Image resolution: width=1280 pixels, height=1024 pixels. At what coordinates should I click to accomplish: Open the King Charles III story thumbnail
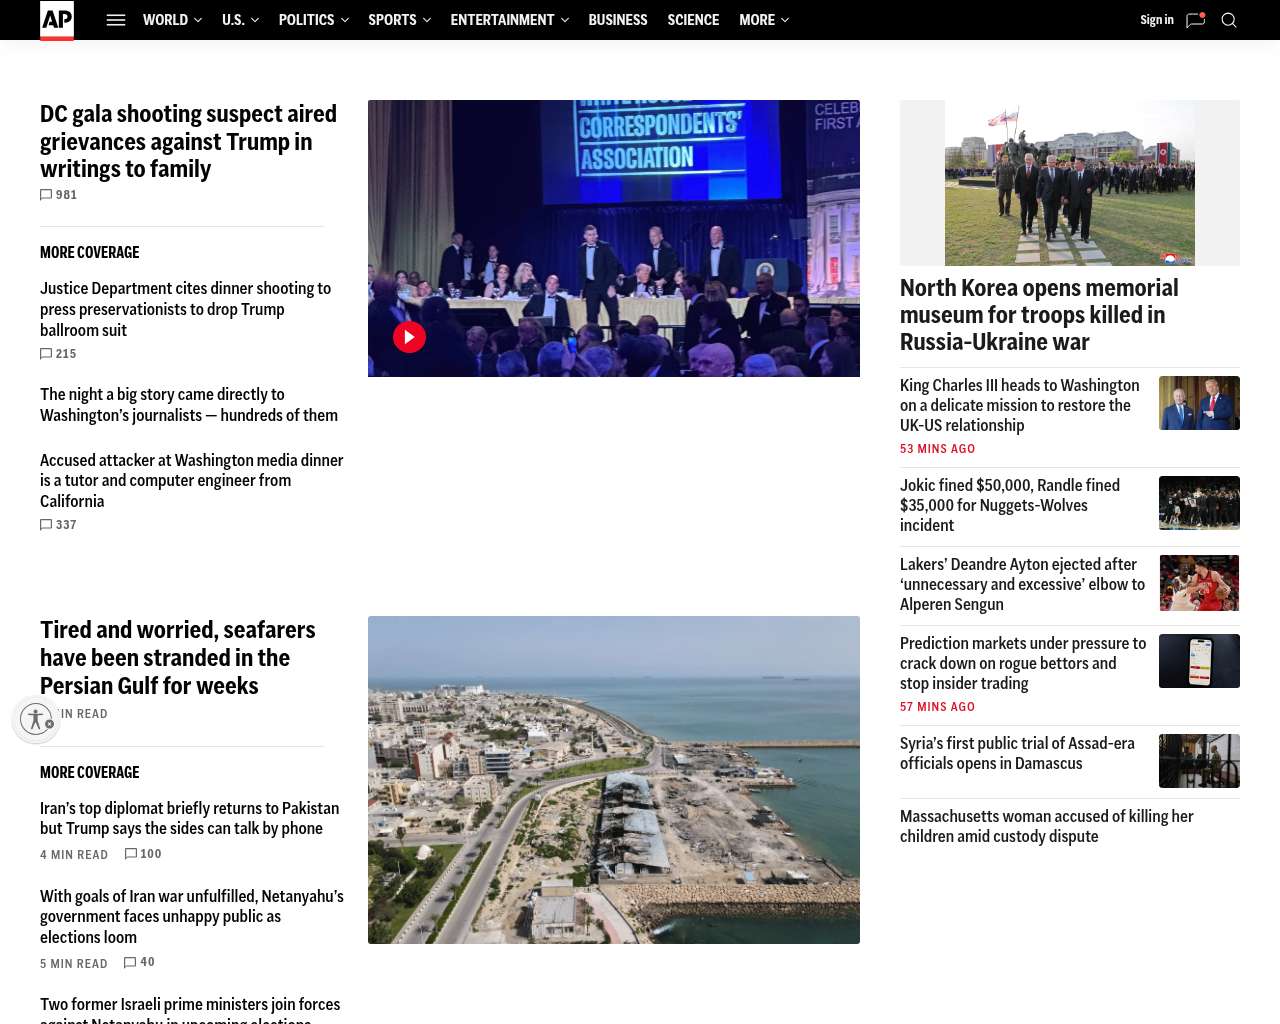point(1199,403)
